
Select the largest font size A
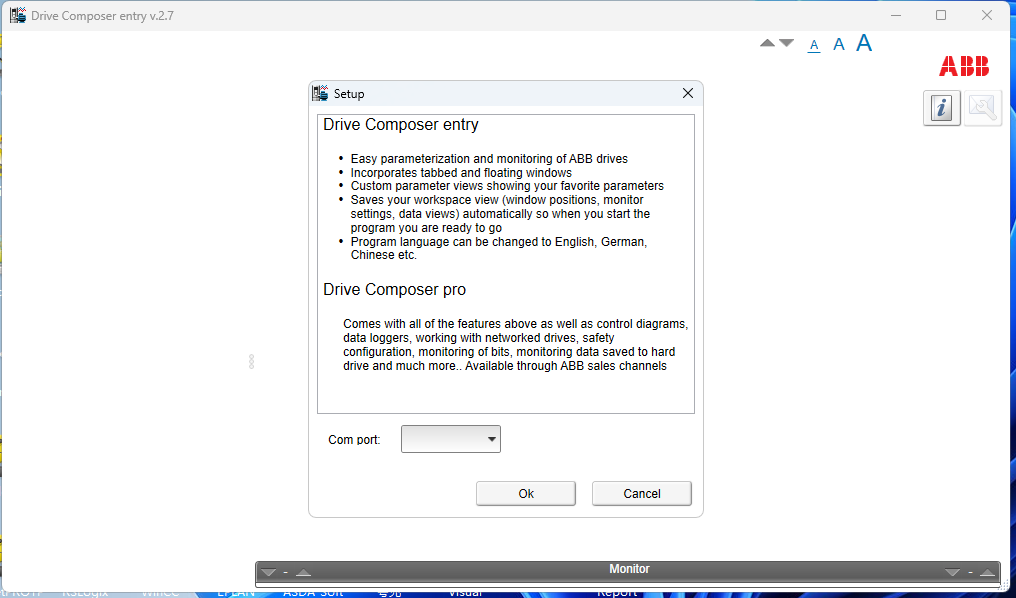(864, 43)
